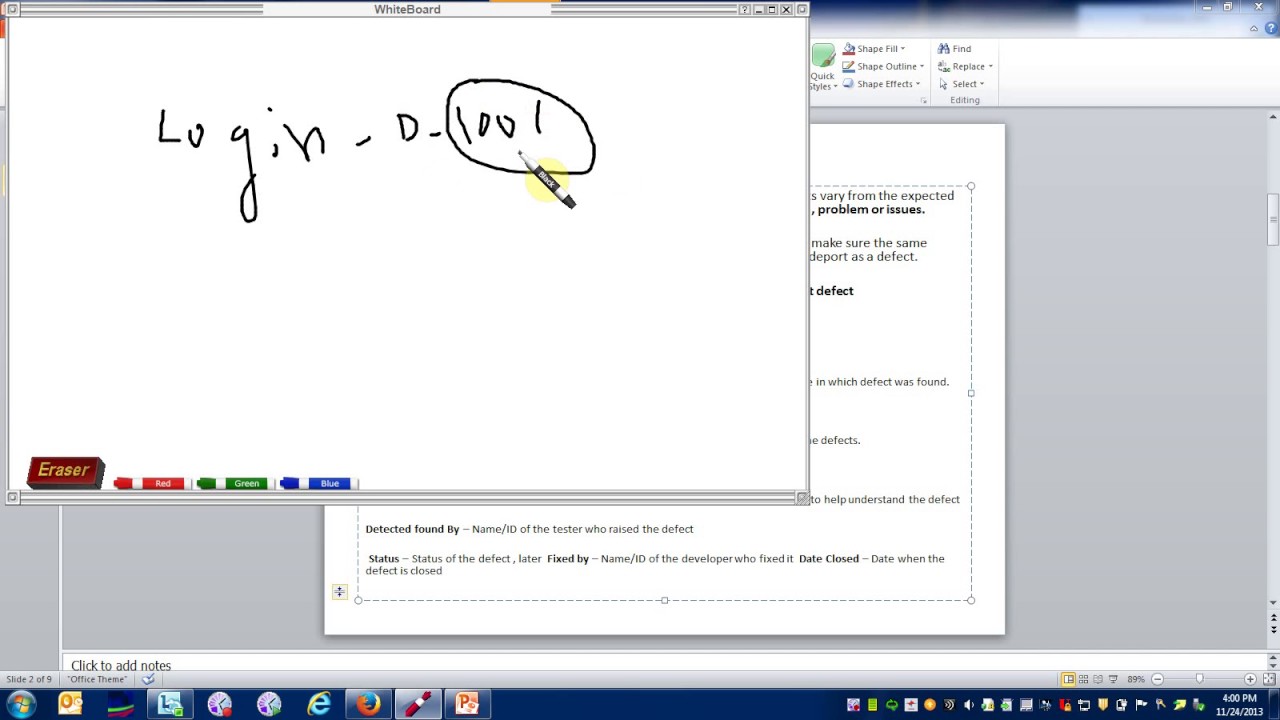This screenshot has height=720, width=1280.
Task: Pick the Eraser tool on the WhiteBoard
Action: tap(65, 471)
